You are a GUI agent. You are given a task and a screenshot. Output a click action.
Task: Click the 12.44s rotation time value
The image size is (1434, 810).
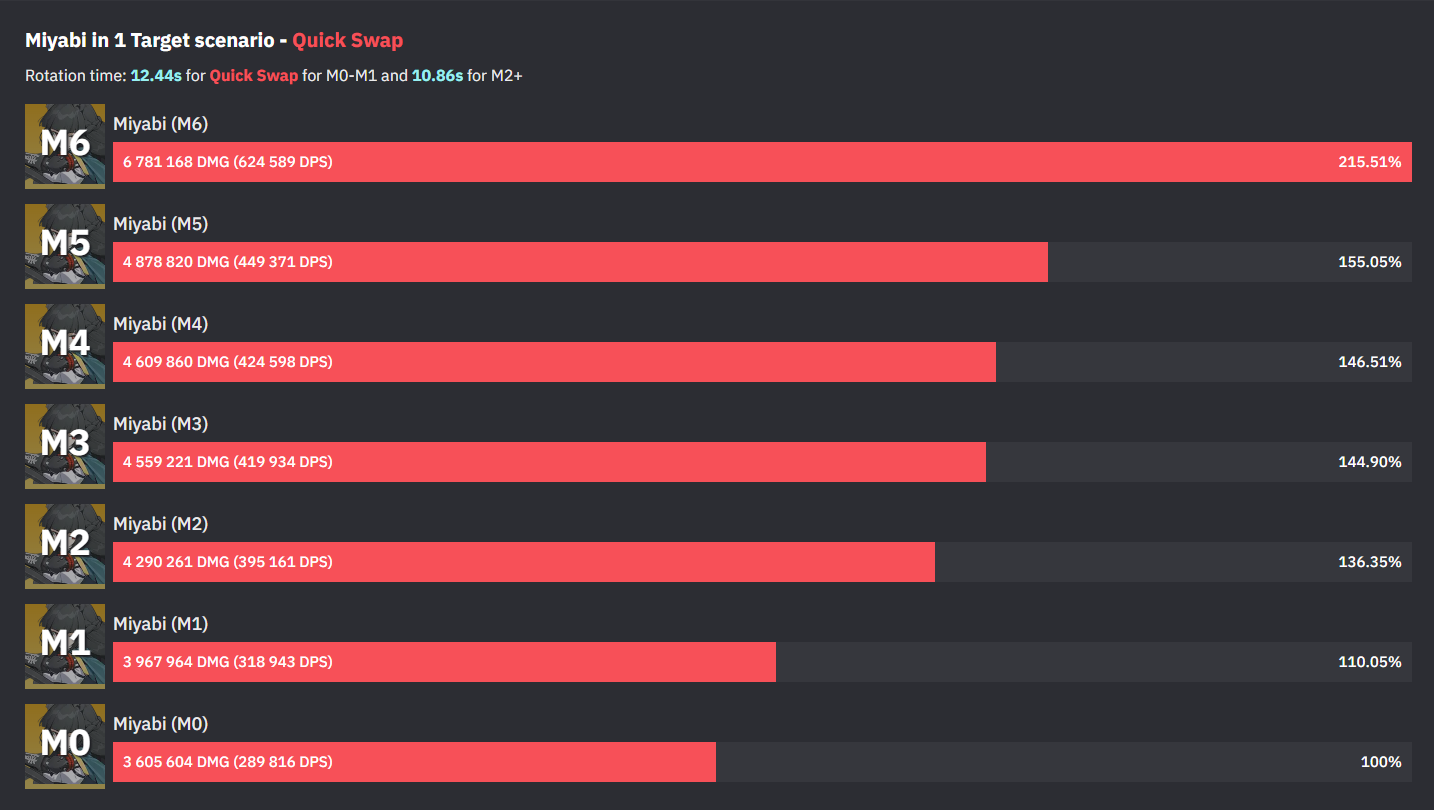coord(156,76)
